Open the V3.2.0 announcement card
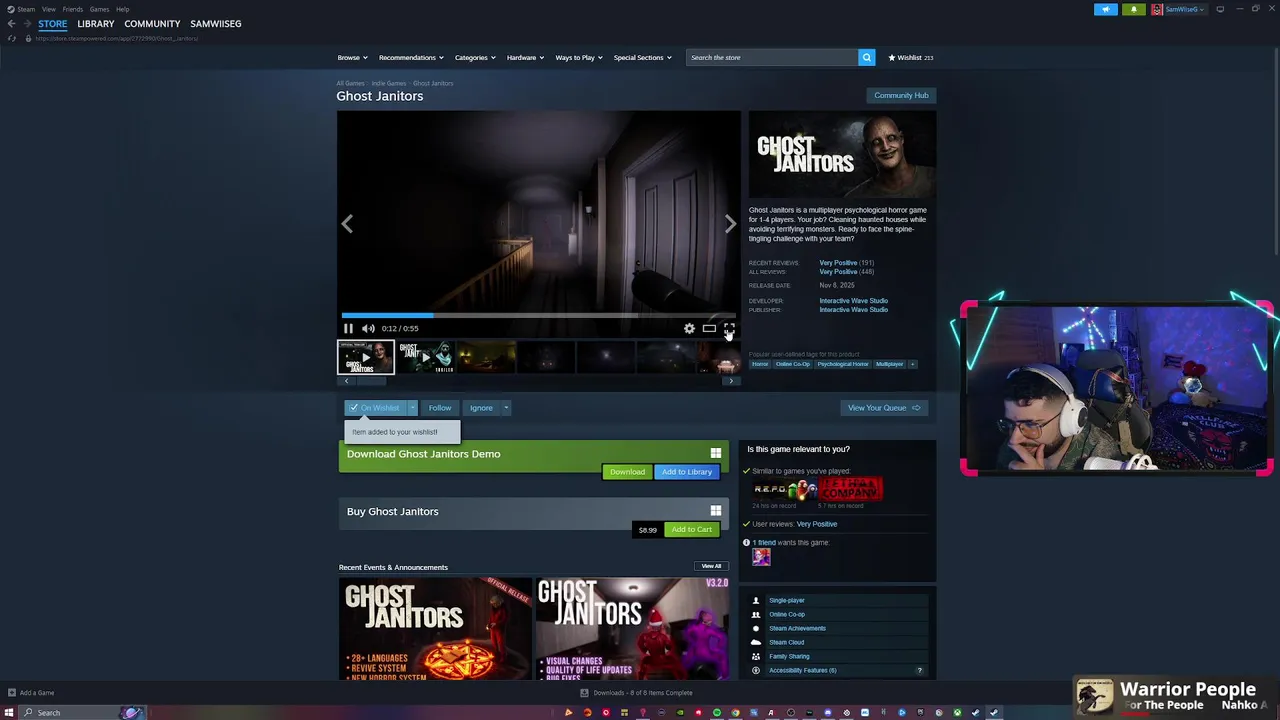Image resolution: width=1280 pixels, height=720 pixels. (x=633, y=628)
